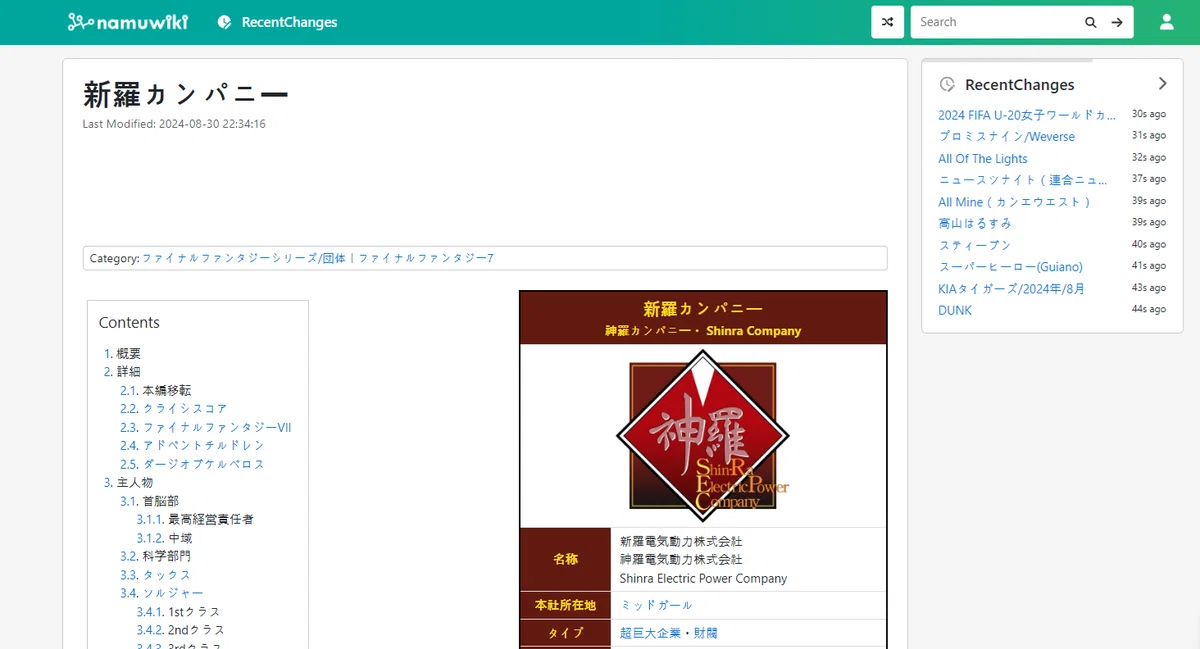Click the Contents heading of the table
Image resolution: width=1200 pixels, height=649 pixels.
point(129,322)
